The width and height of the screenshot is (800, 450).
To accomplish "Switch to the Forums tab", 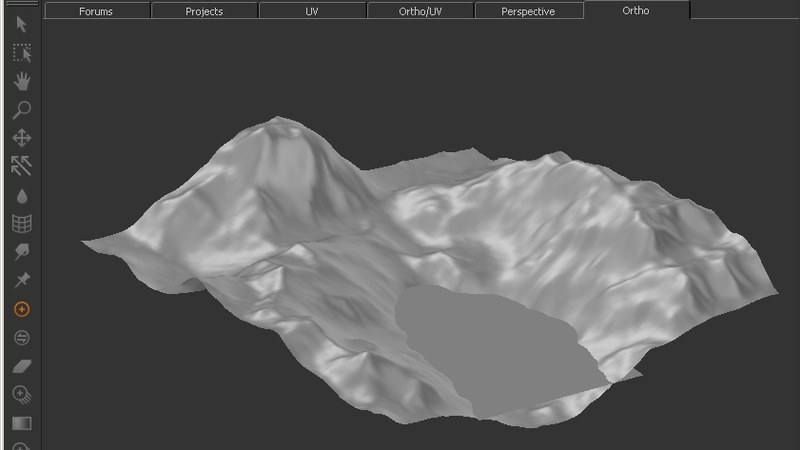I will 96,11.
